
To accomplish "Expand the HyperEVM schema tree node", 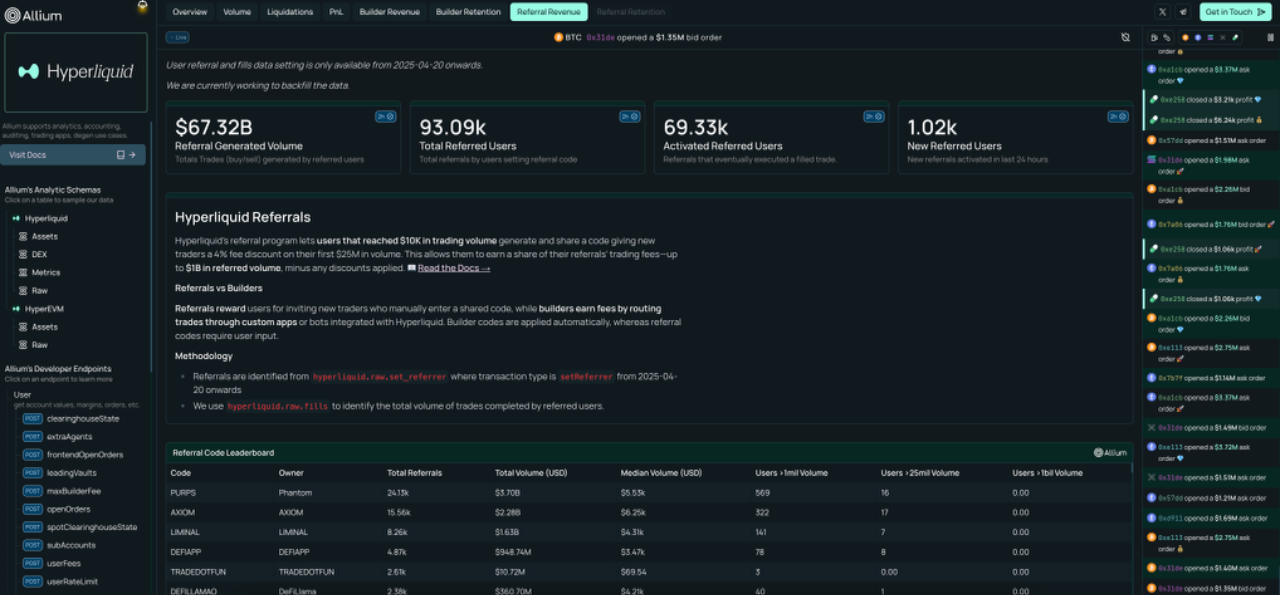I will coord(38,309).
